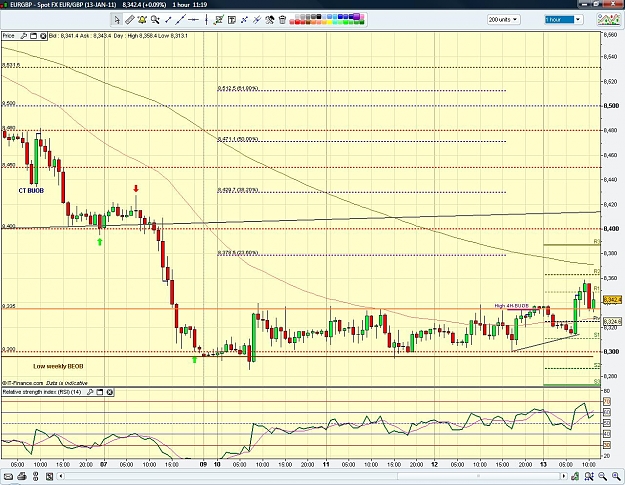
Task: Close the Relative strength index panel
Action: coord(109,392)
